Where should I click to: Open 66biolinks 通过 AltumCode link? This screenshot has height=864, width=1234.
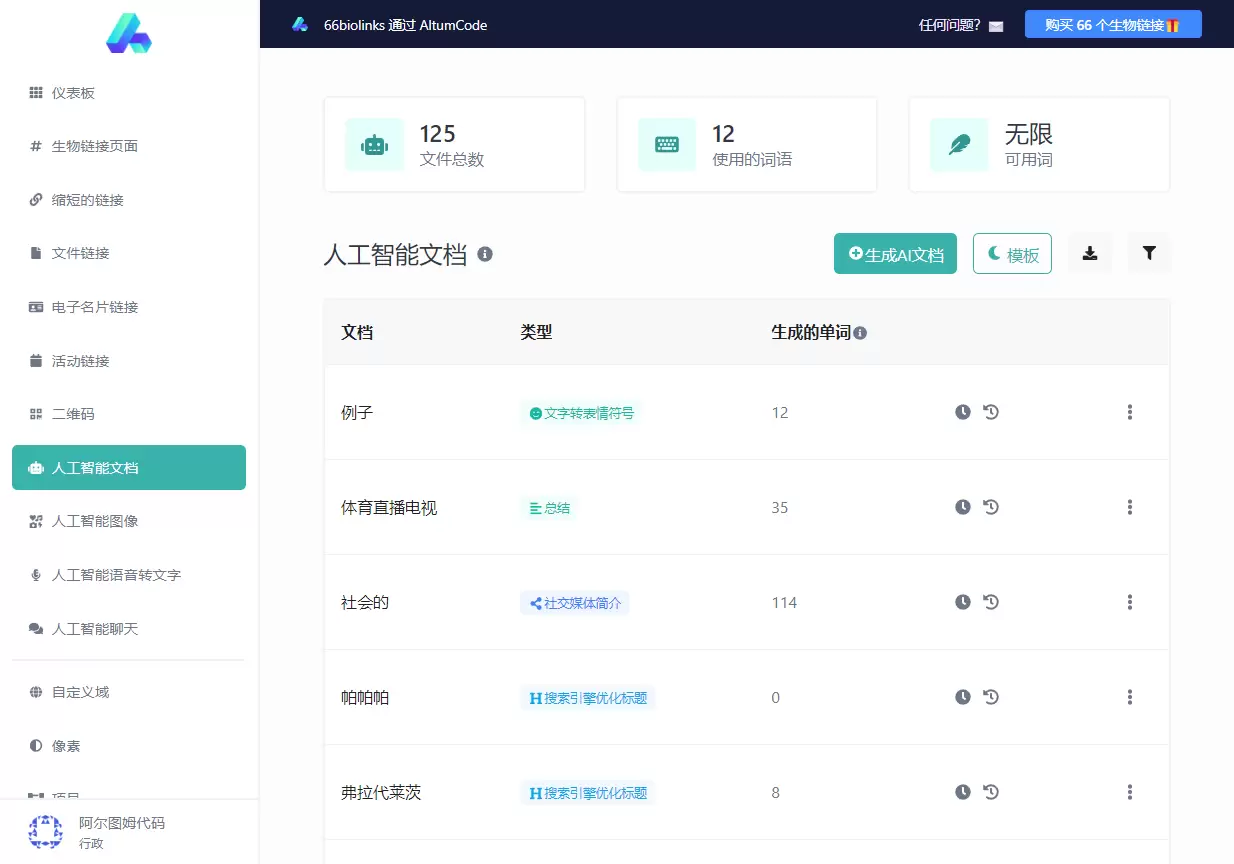(405, 25)
